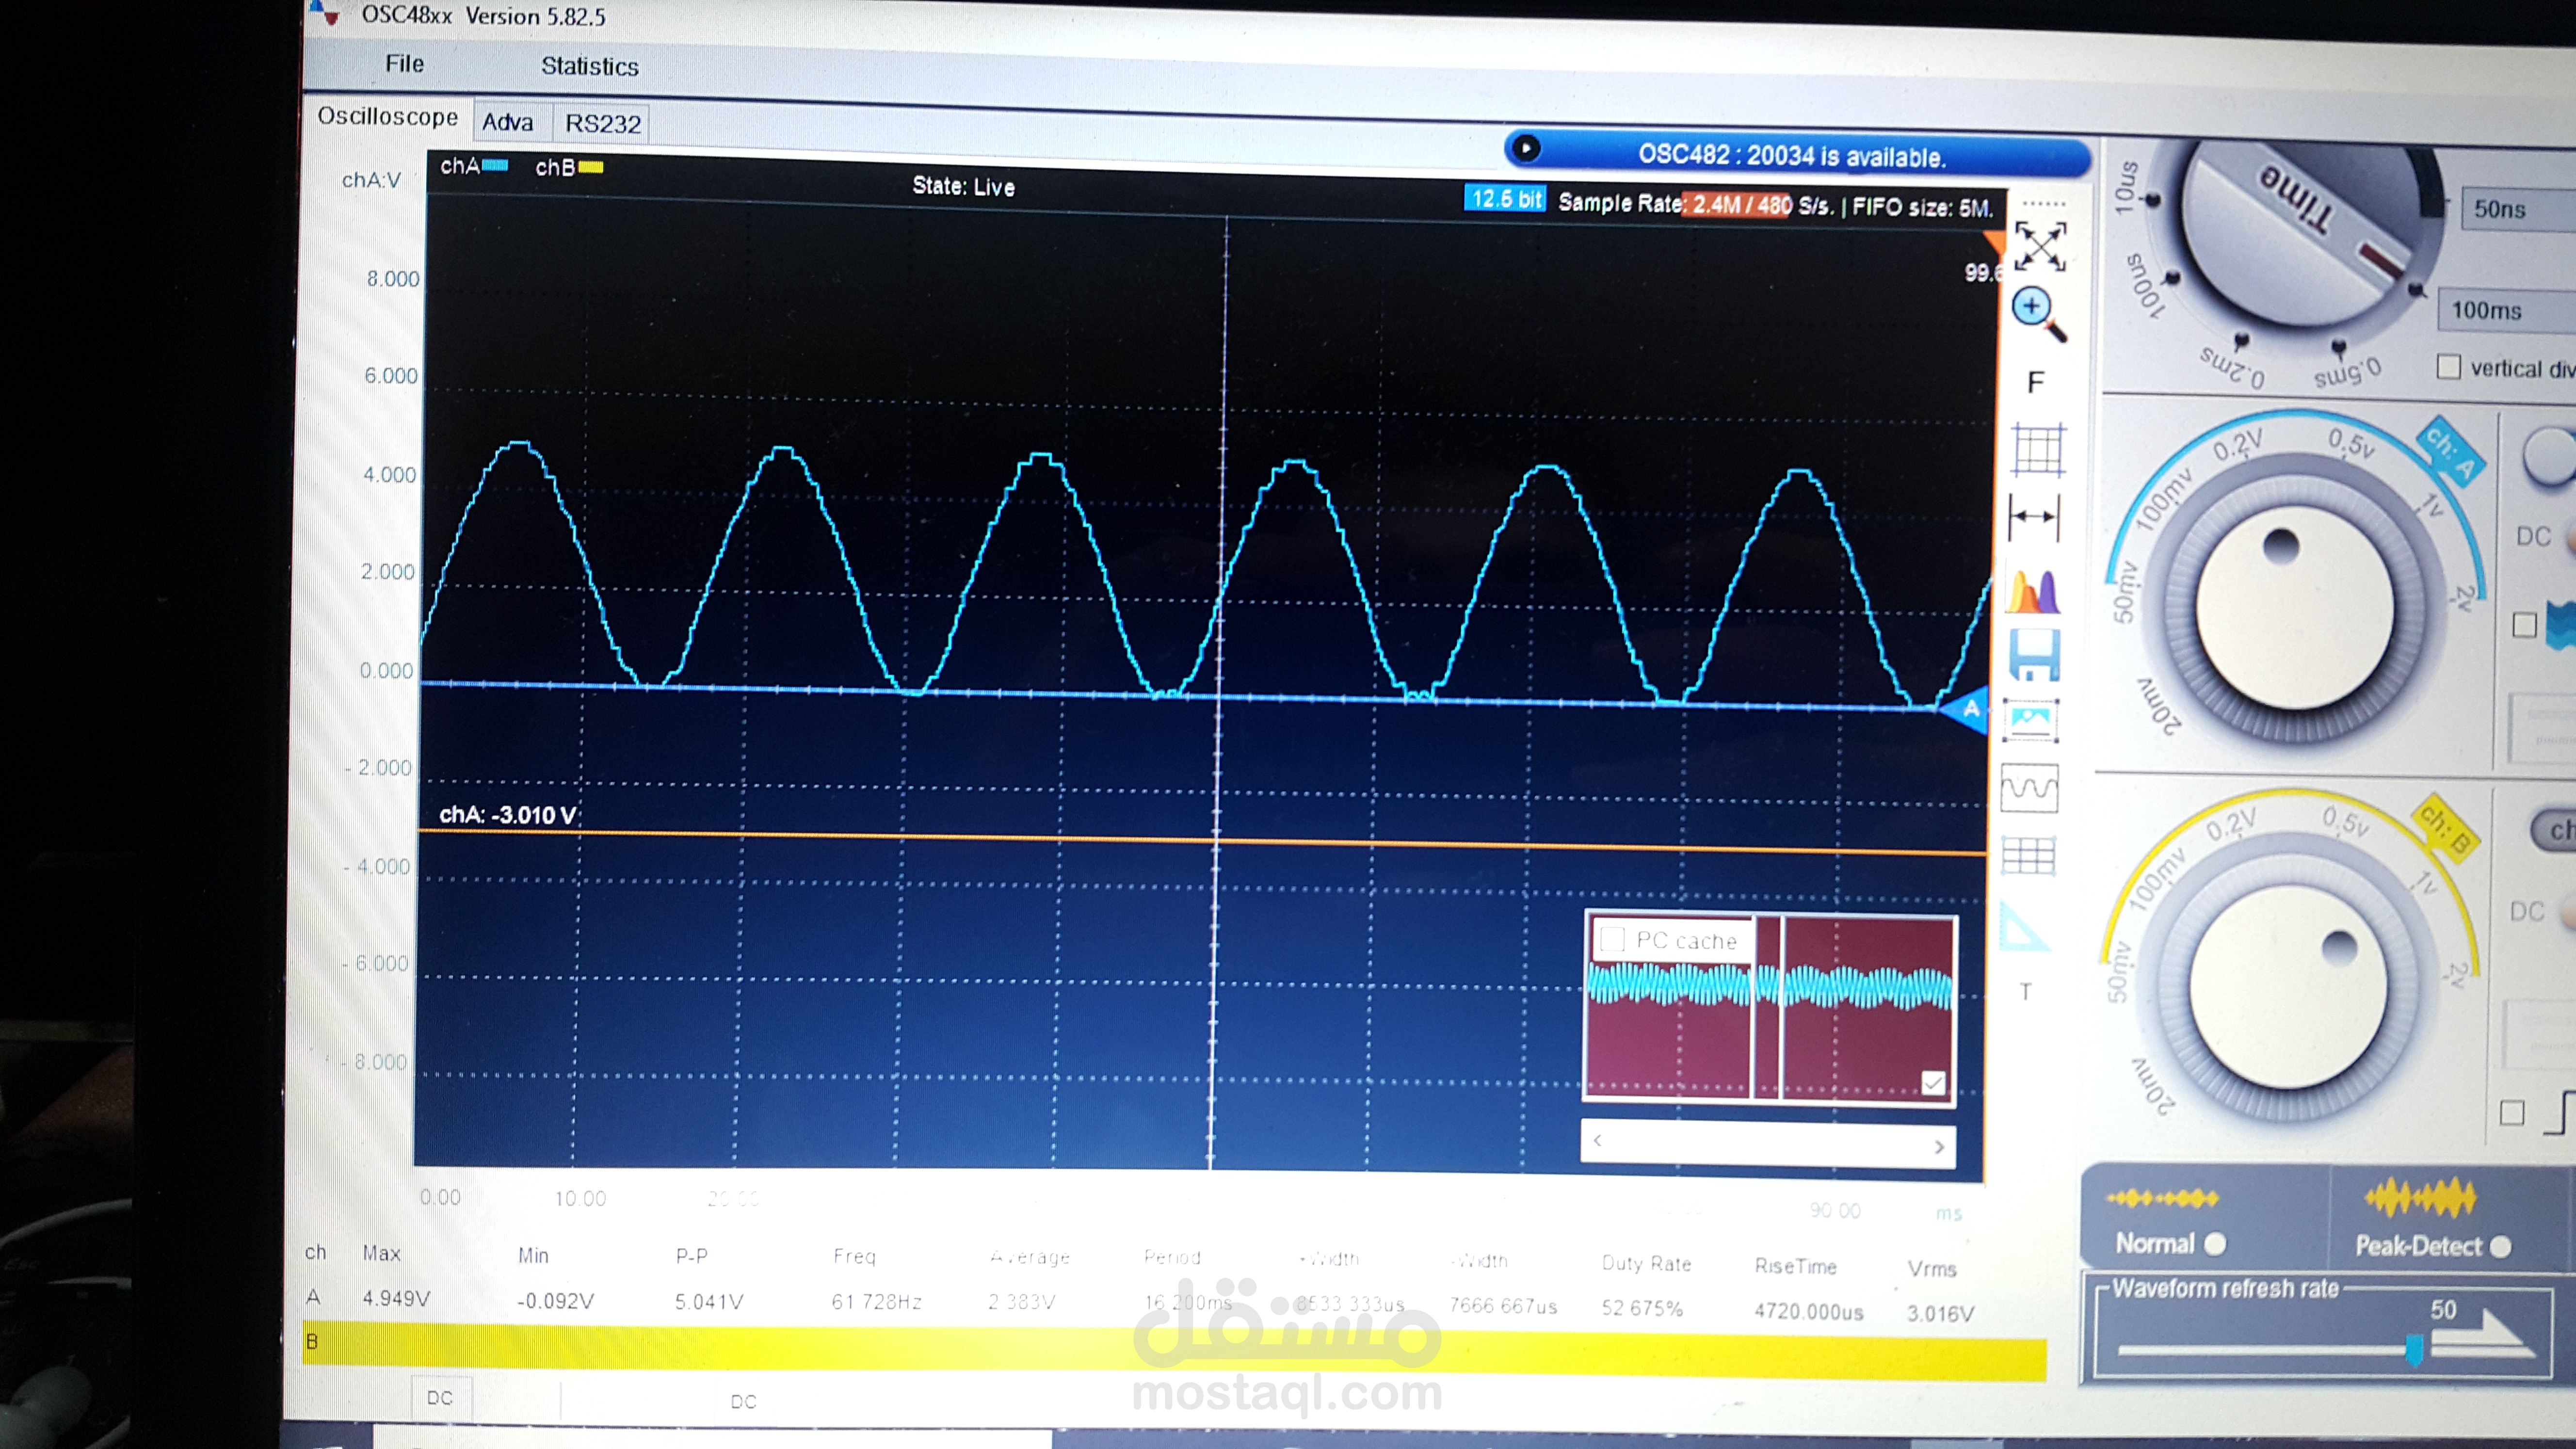Click the ch: B yellow tag

point(2446,828)
